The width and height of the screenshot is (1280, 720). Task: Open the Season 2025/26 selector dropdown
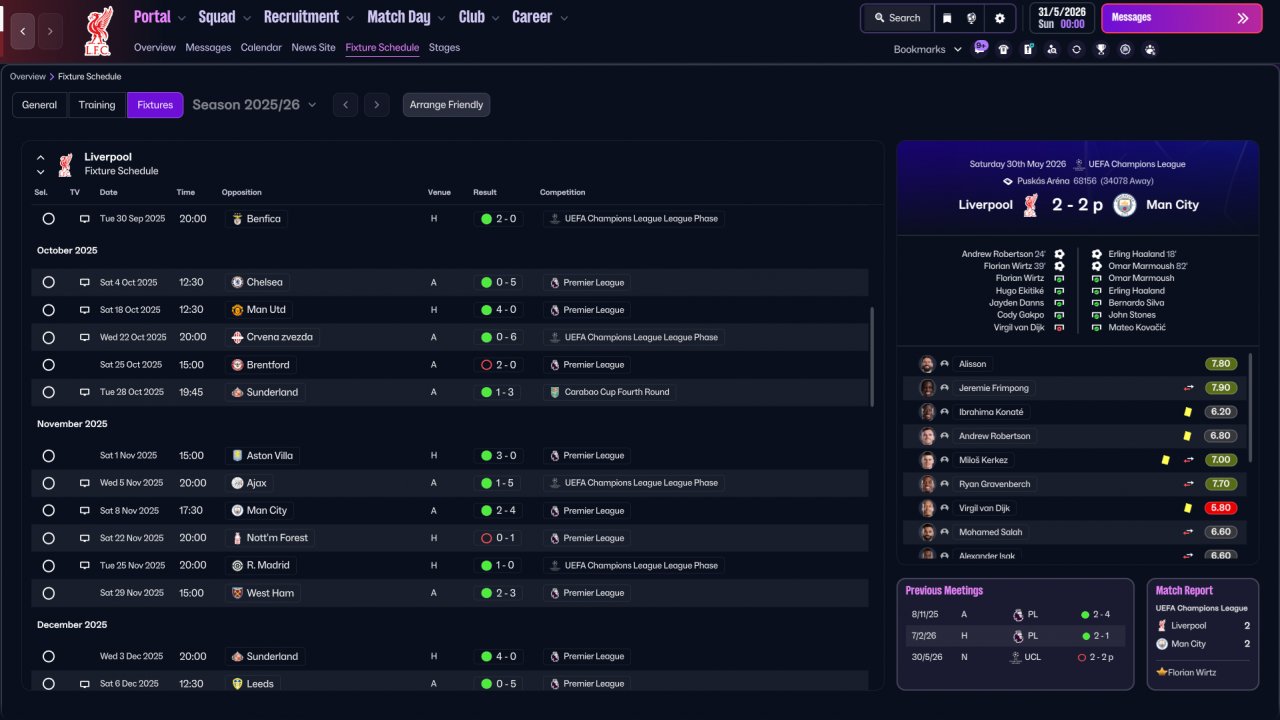254,105
